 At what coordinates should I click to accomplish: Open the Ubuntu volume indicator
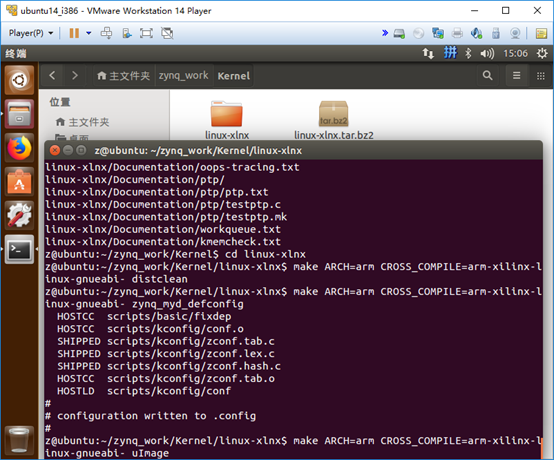487,54
